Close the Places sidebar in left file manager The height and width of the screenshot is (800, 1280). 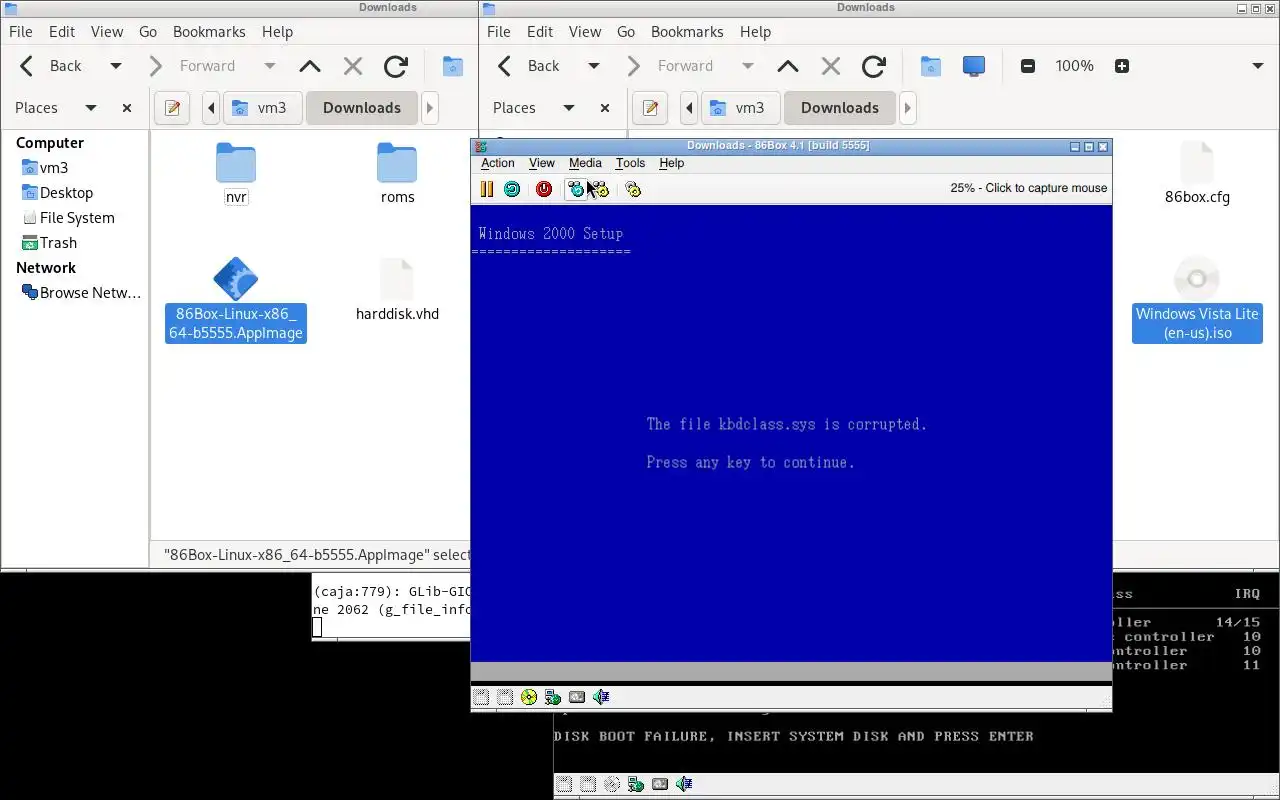pyautogui.click(x=127, y=108)
